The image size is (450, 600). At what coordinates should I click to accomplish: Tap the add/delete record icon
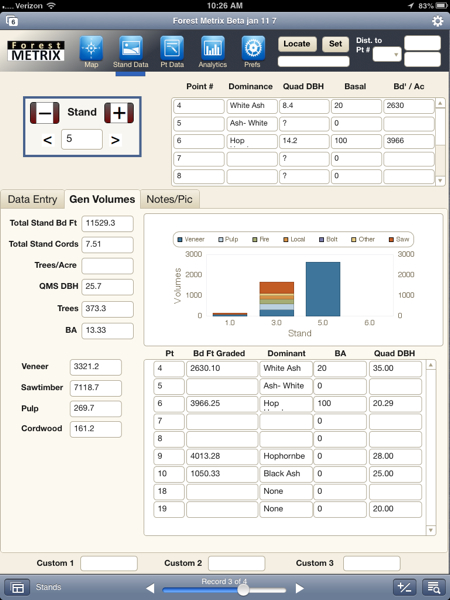pyautogui.click(x=405, y=587)
